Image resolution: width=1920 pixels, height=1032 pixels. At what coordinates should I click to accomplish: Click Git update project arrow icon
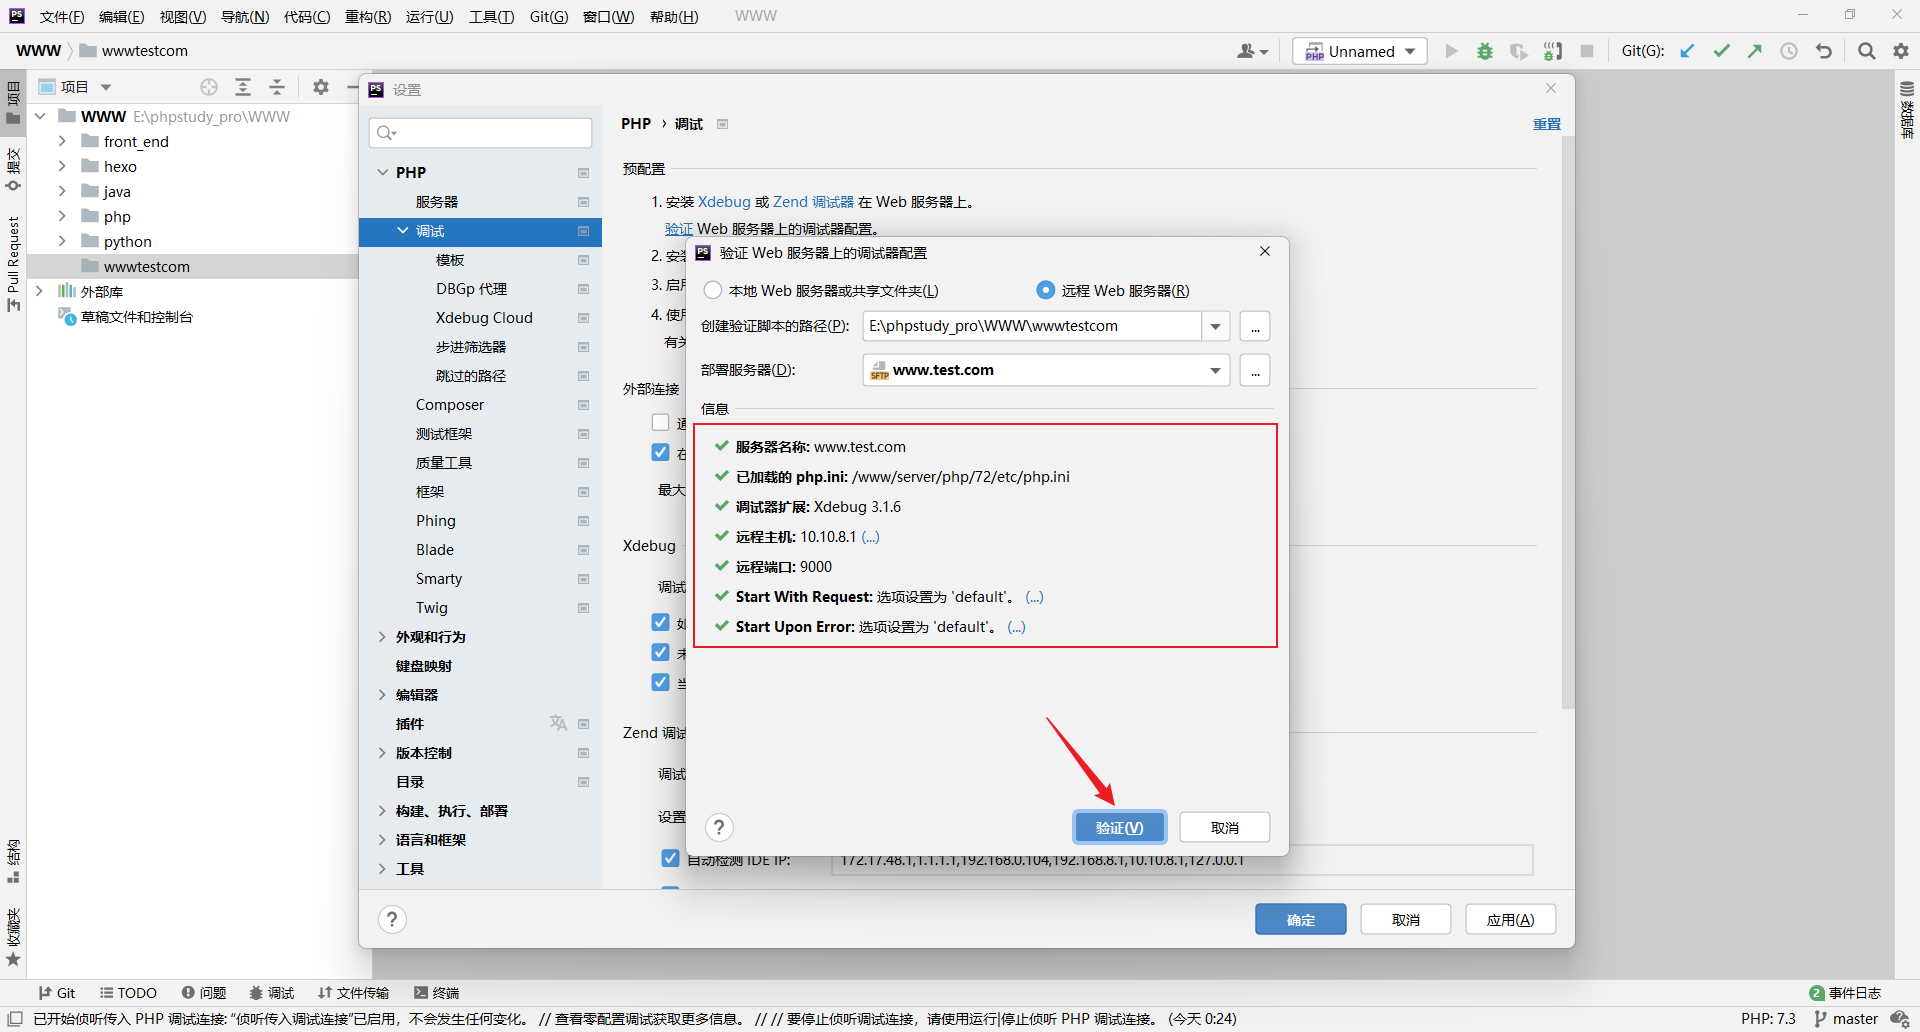point(1687,51)
